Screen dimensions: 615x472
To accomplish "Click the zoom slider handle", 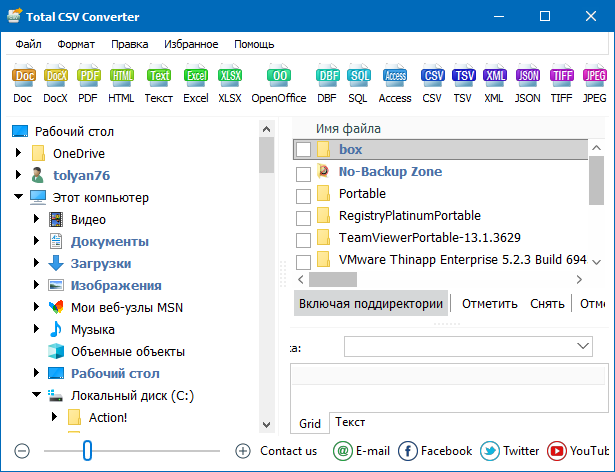I will pos(88,451).
